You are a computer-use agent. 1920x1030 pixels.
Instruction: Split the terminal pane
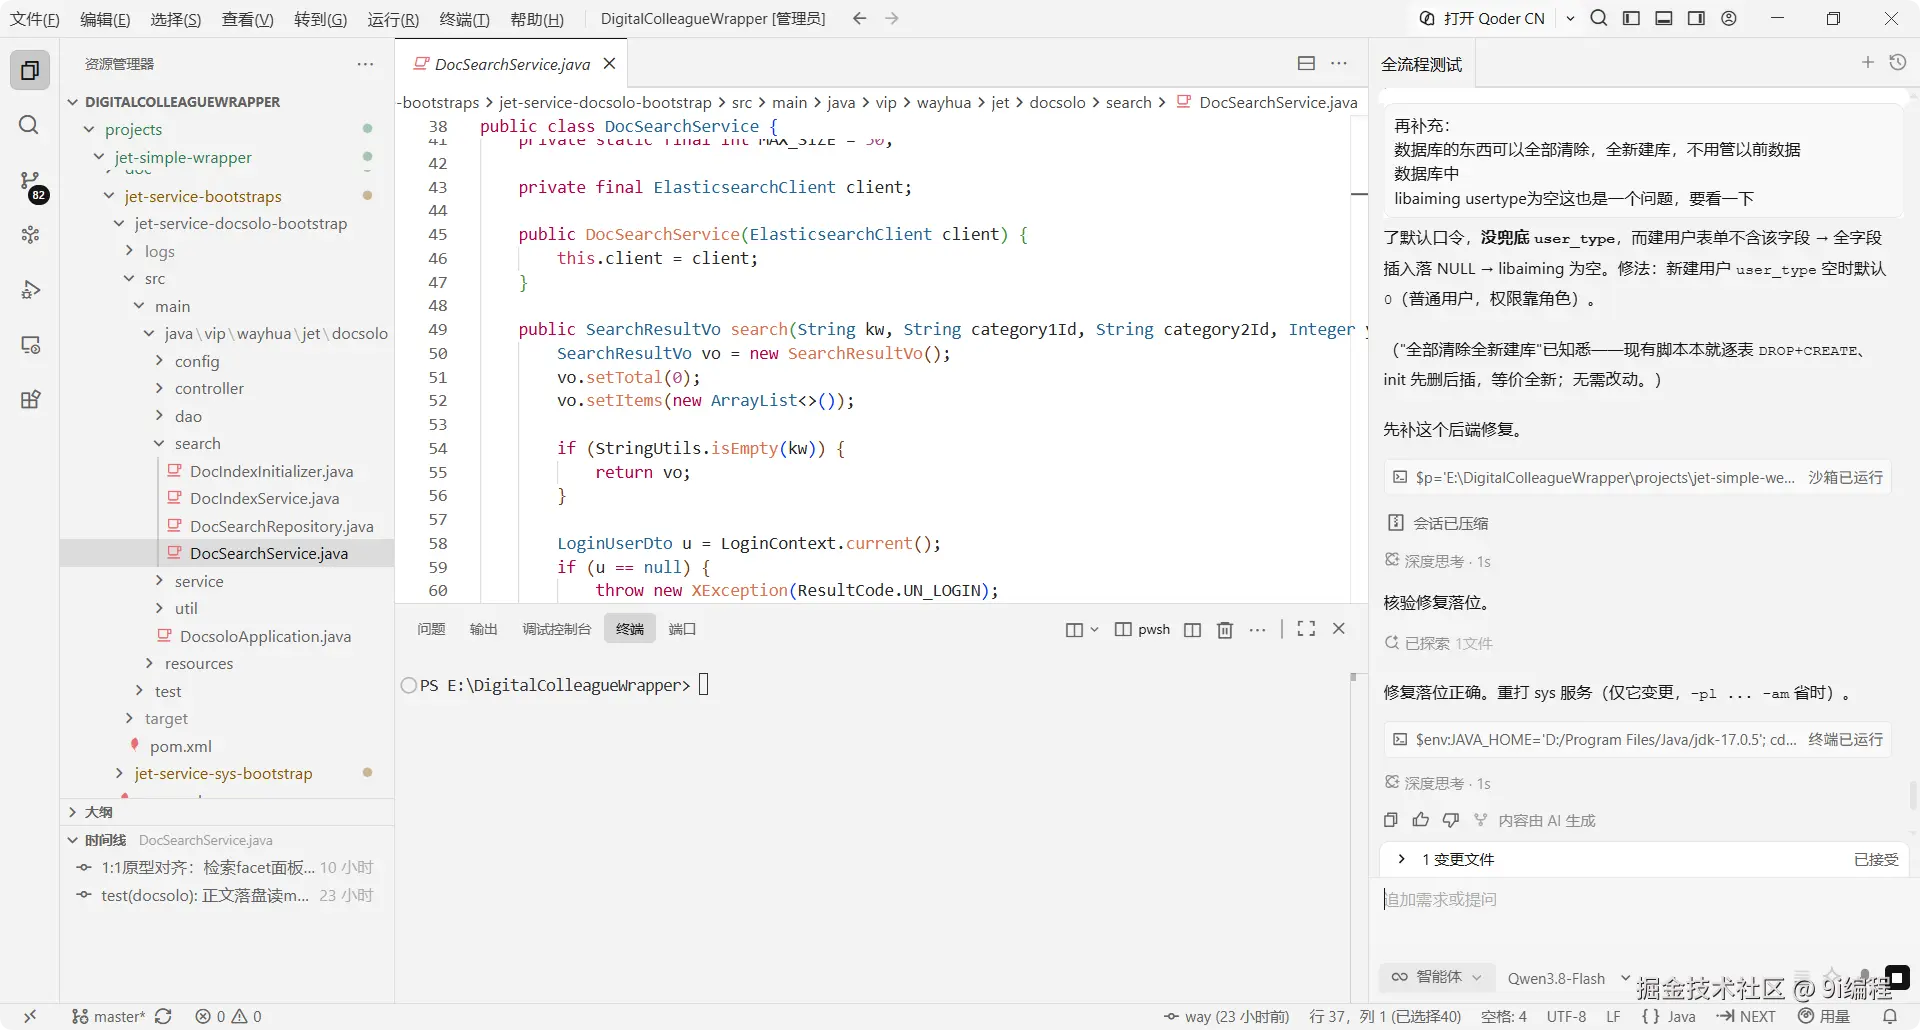pos(1192,630)
